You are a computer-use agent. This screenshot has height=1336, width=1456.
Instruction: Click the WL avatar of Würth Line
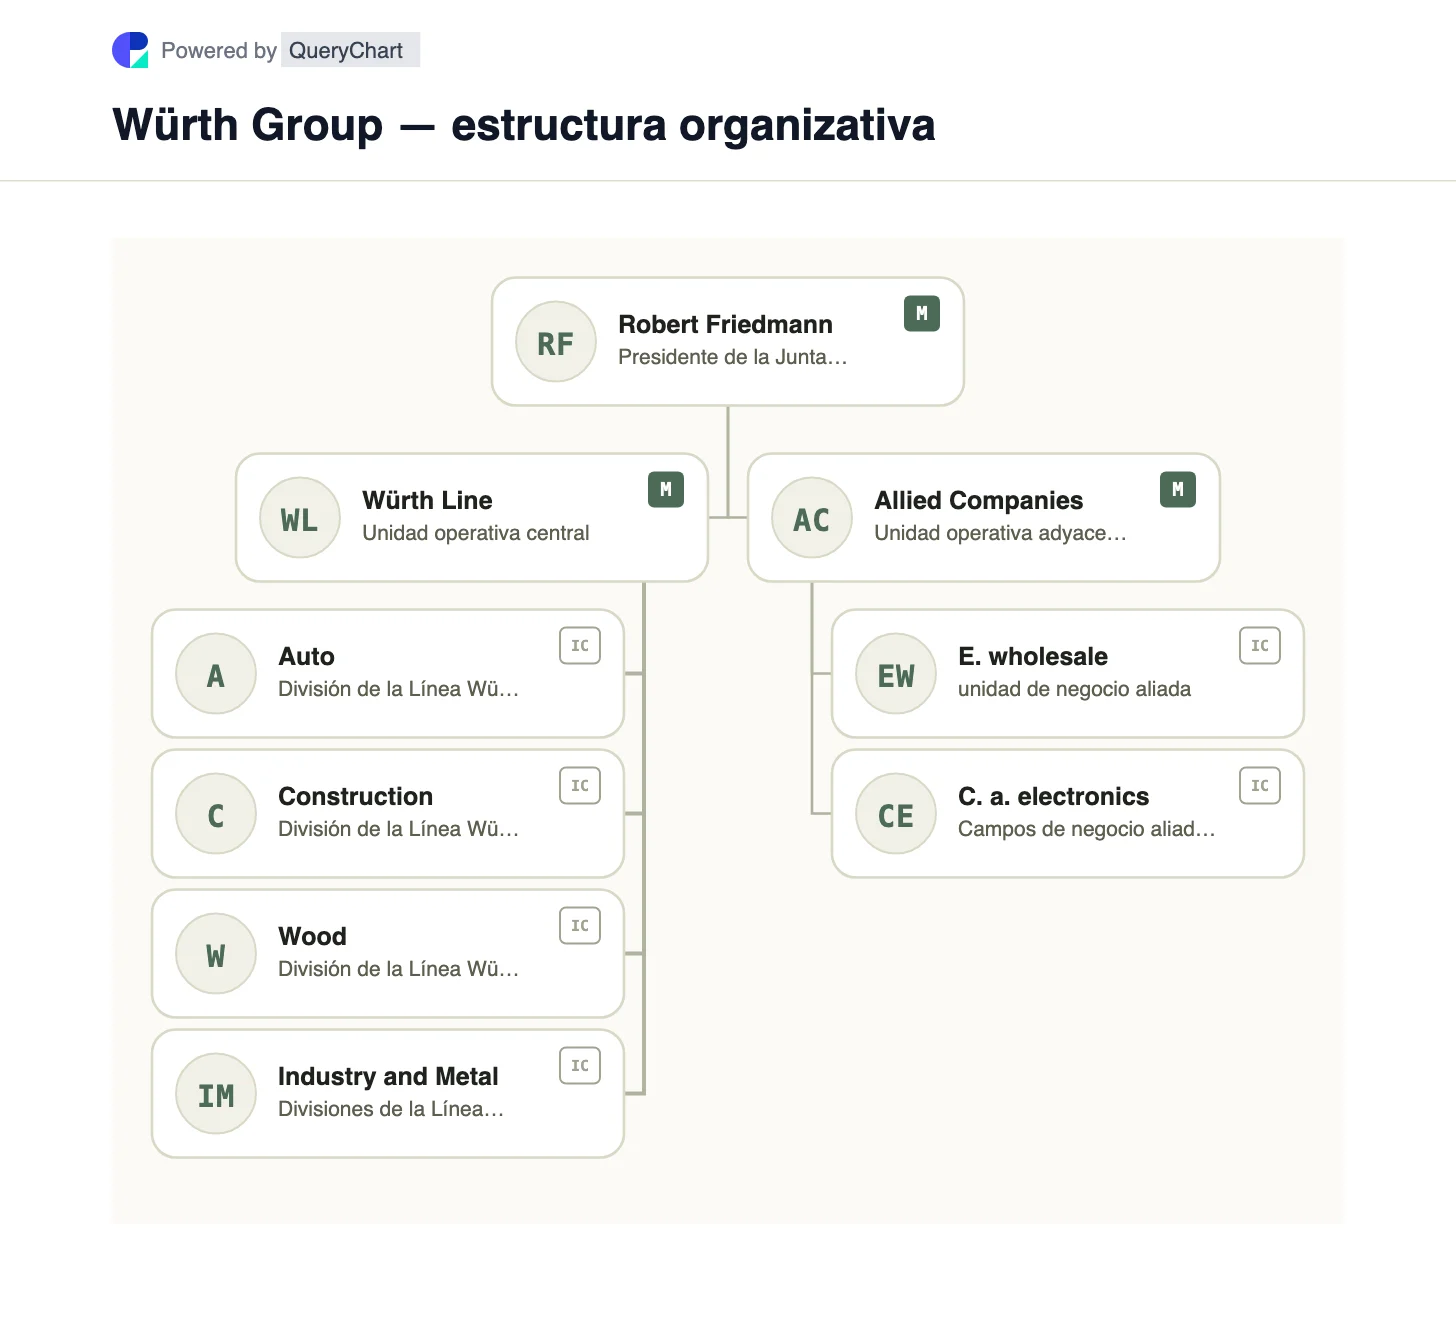pos(300,518)
